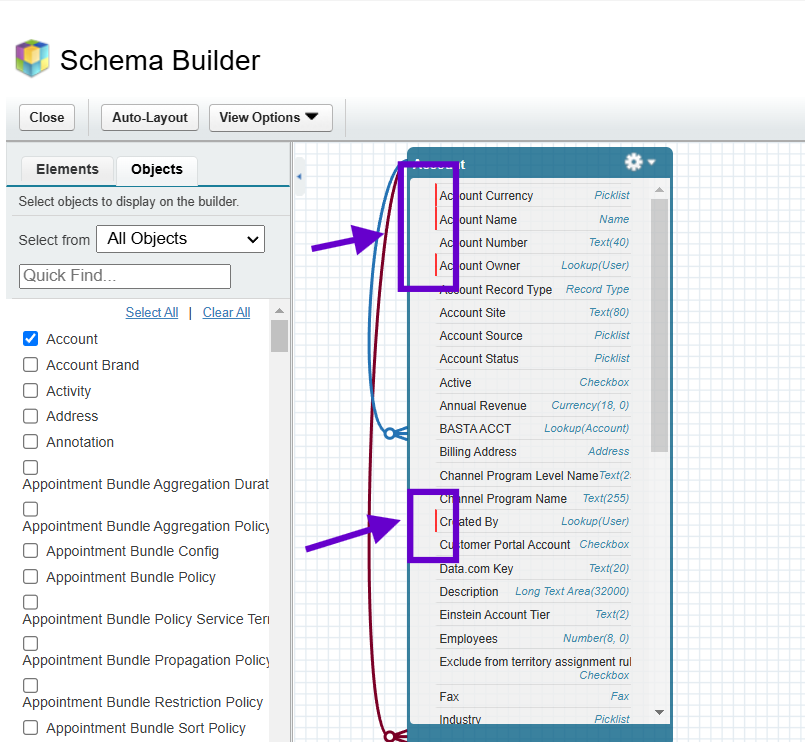Click the Quick Find search field
Image resolution: width=805 pixels, height=742 pixels.
(x=125, y=276)
